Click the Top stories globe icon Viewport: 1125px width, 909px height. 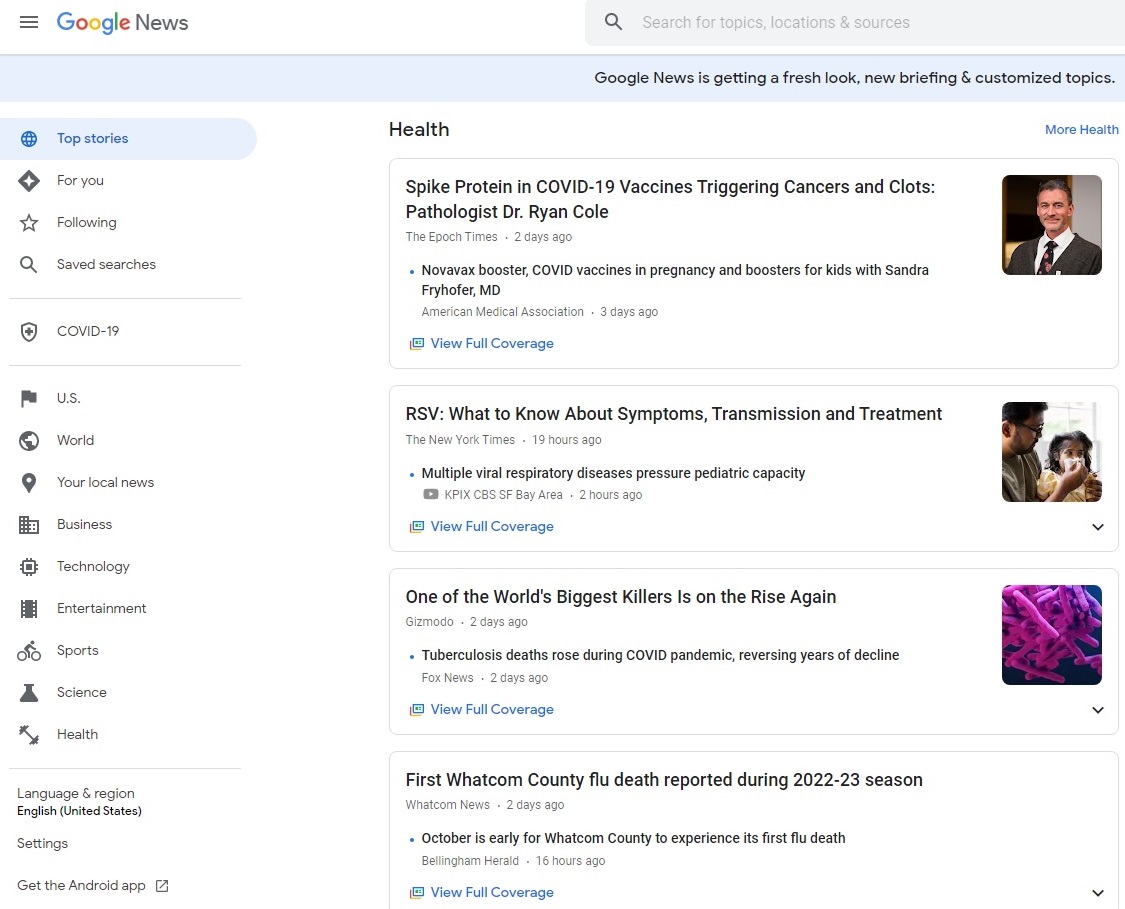click(x=29, y=138)
